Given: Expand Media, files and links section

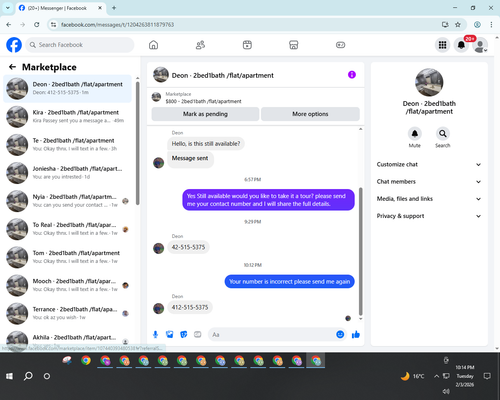Looking at the screenshot, I should (429, 199).
